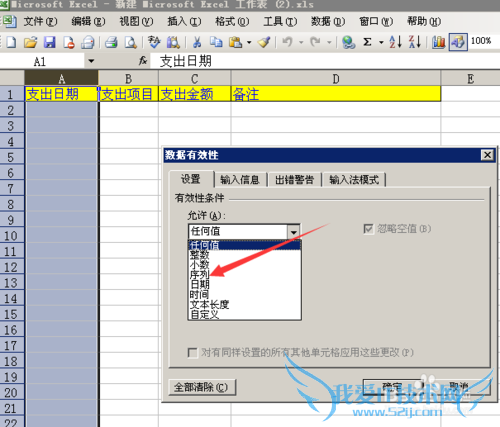Open Print Preview magnifier icon
The image size is (500, 427).
pos(130,42)
